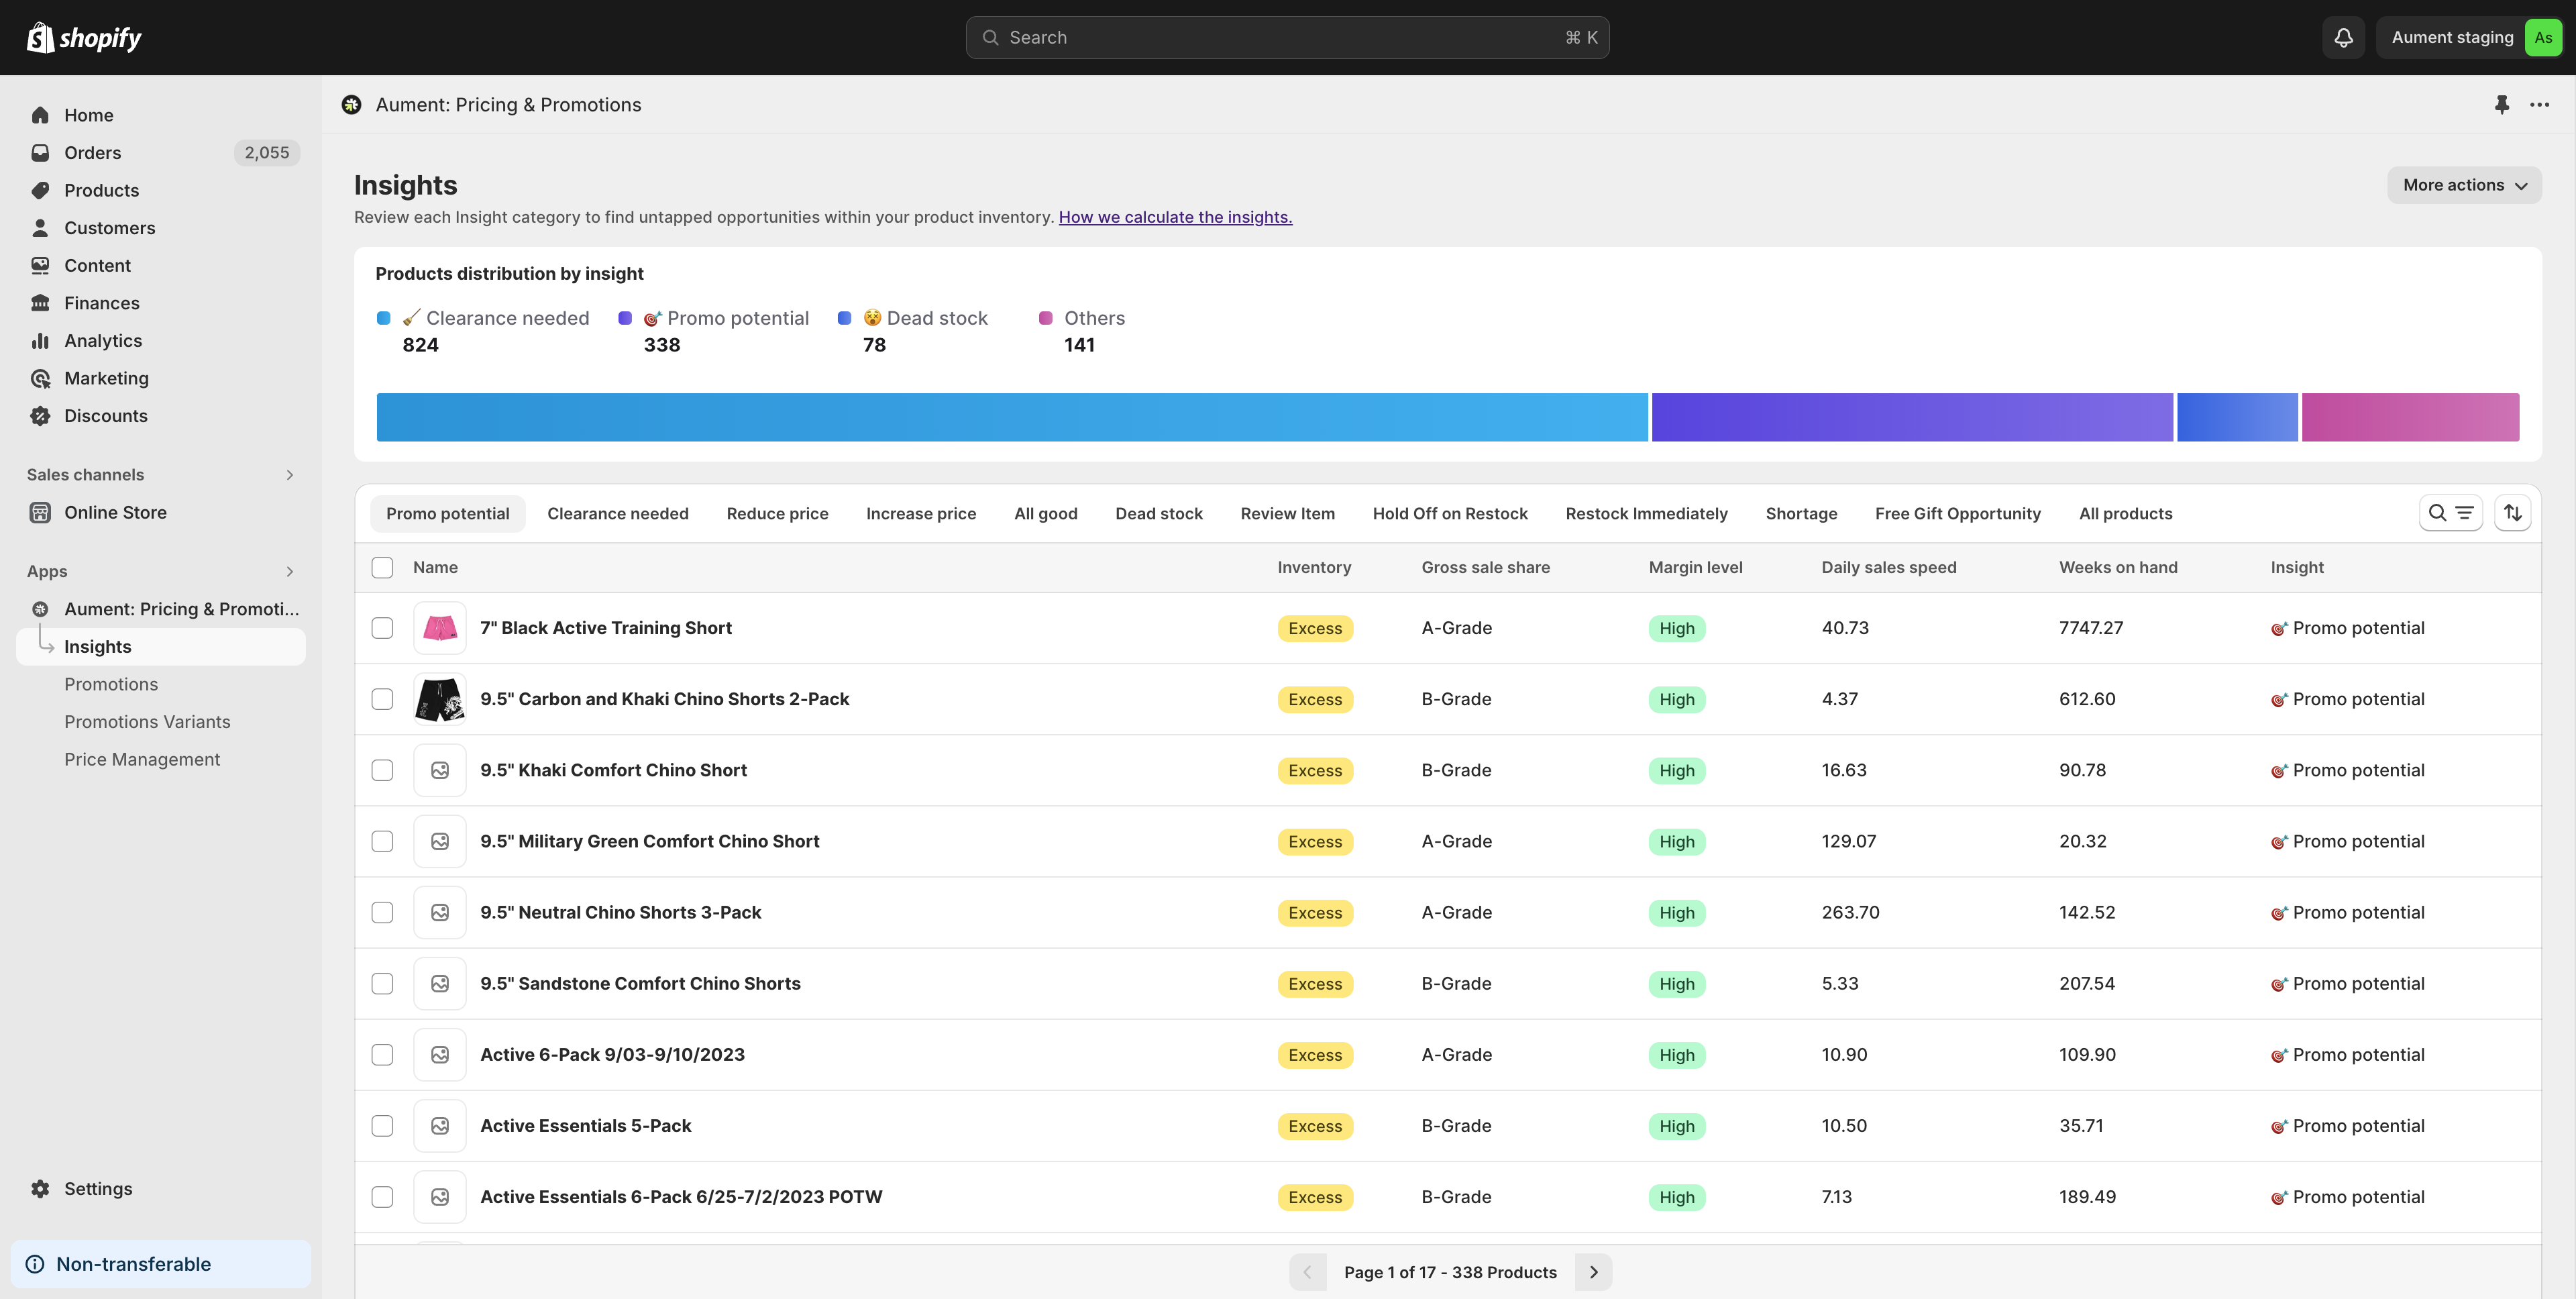
Task: Click the Aument header logo icon
Action: tap(351, 105)
